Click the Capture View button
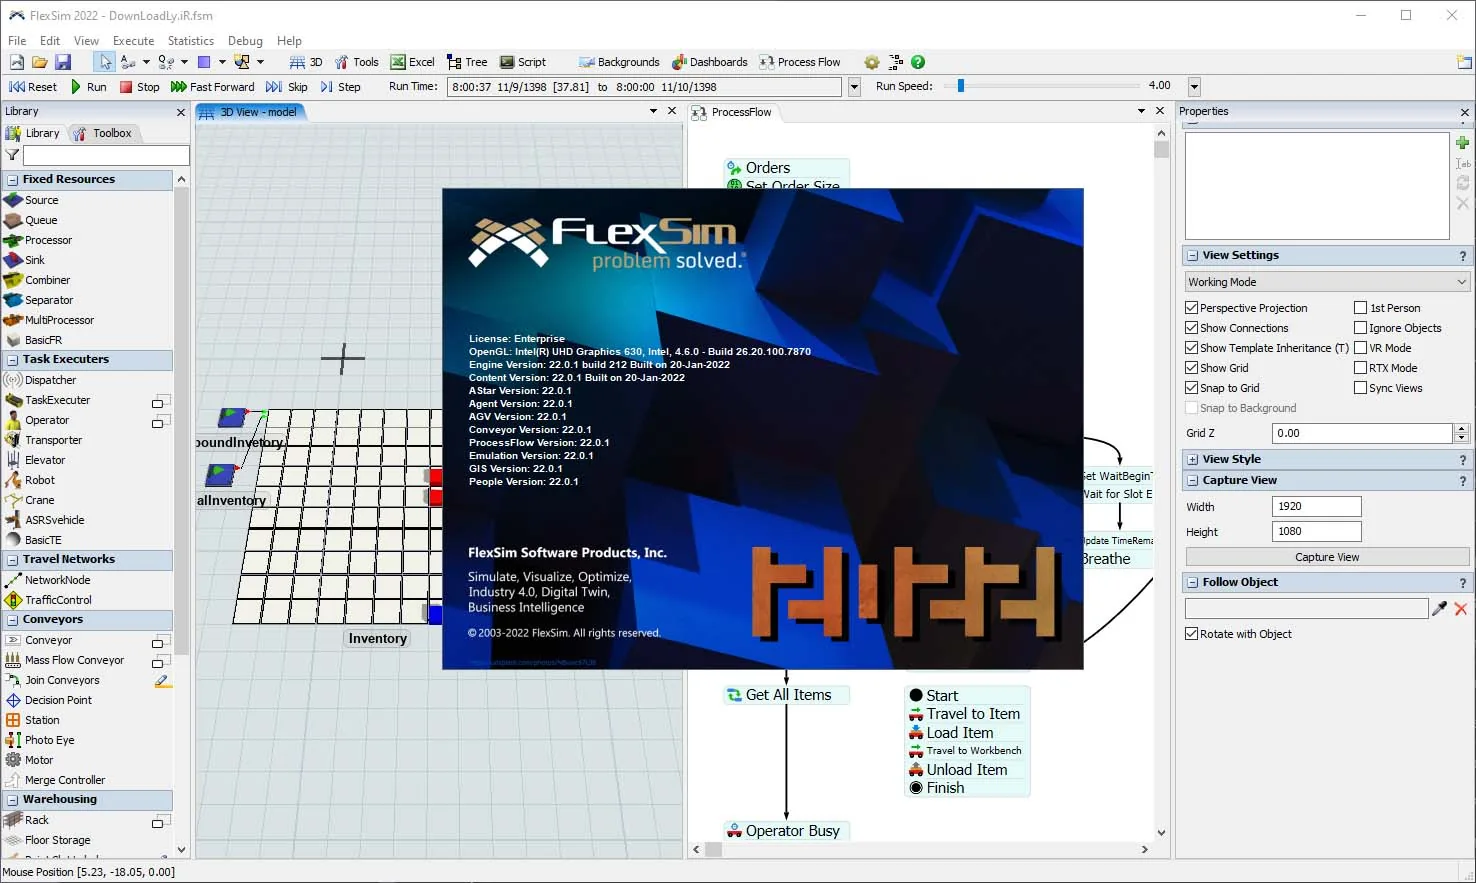The height and width of the screenshot is (883, 1476). pos(1327,557)
